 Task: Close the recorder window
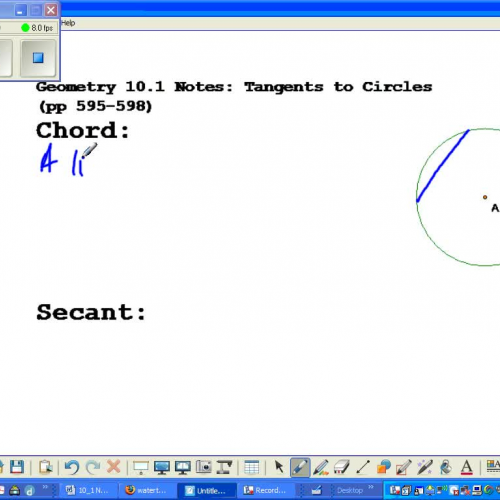coord(51,10)
